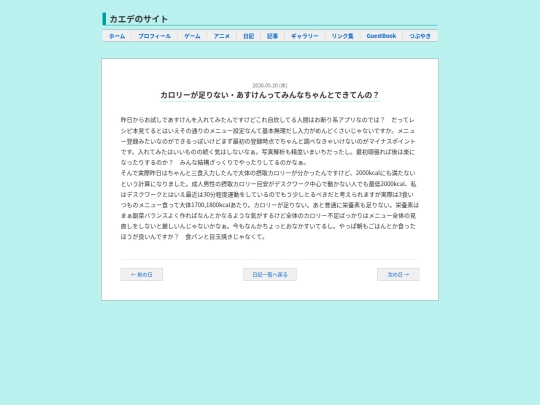Click the diary title カロリーが足りない

coord(270,95)
